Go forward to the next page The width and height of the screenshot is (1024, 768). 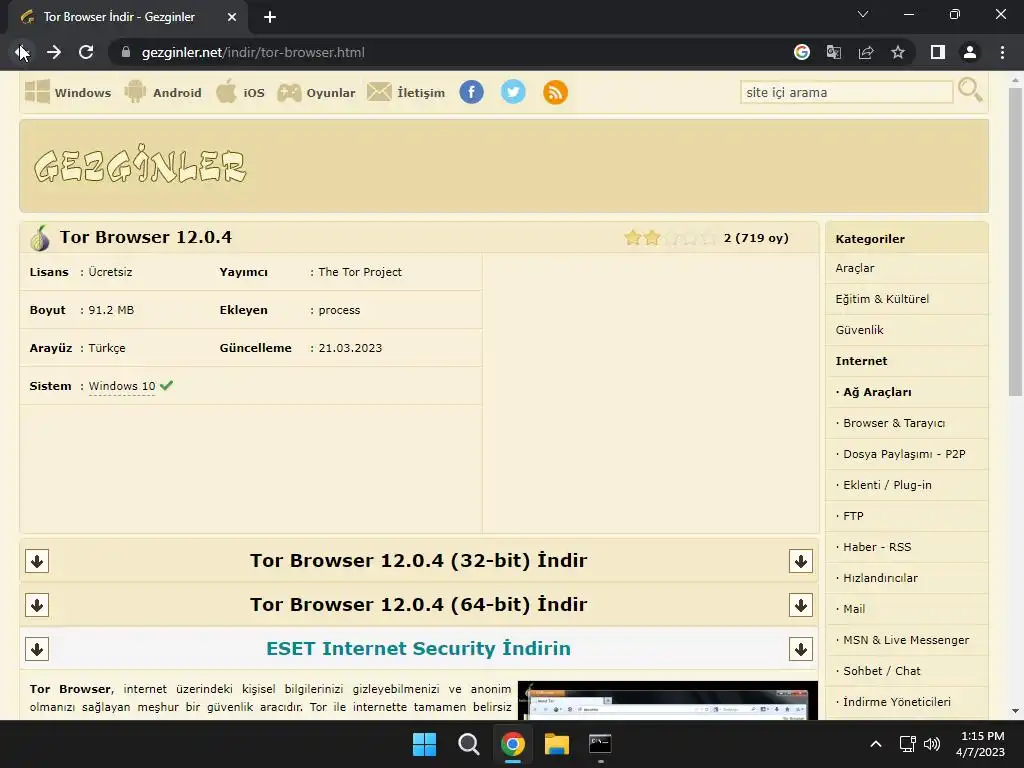54,52
